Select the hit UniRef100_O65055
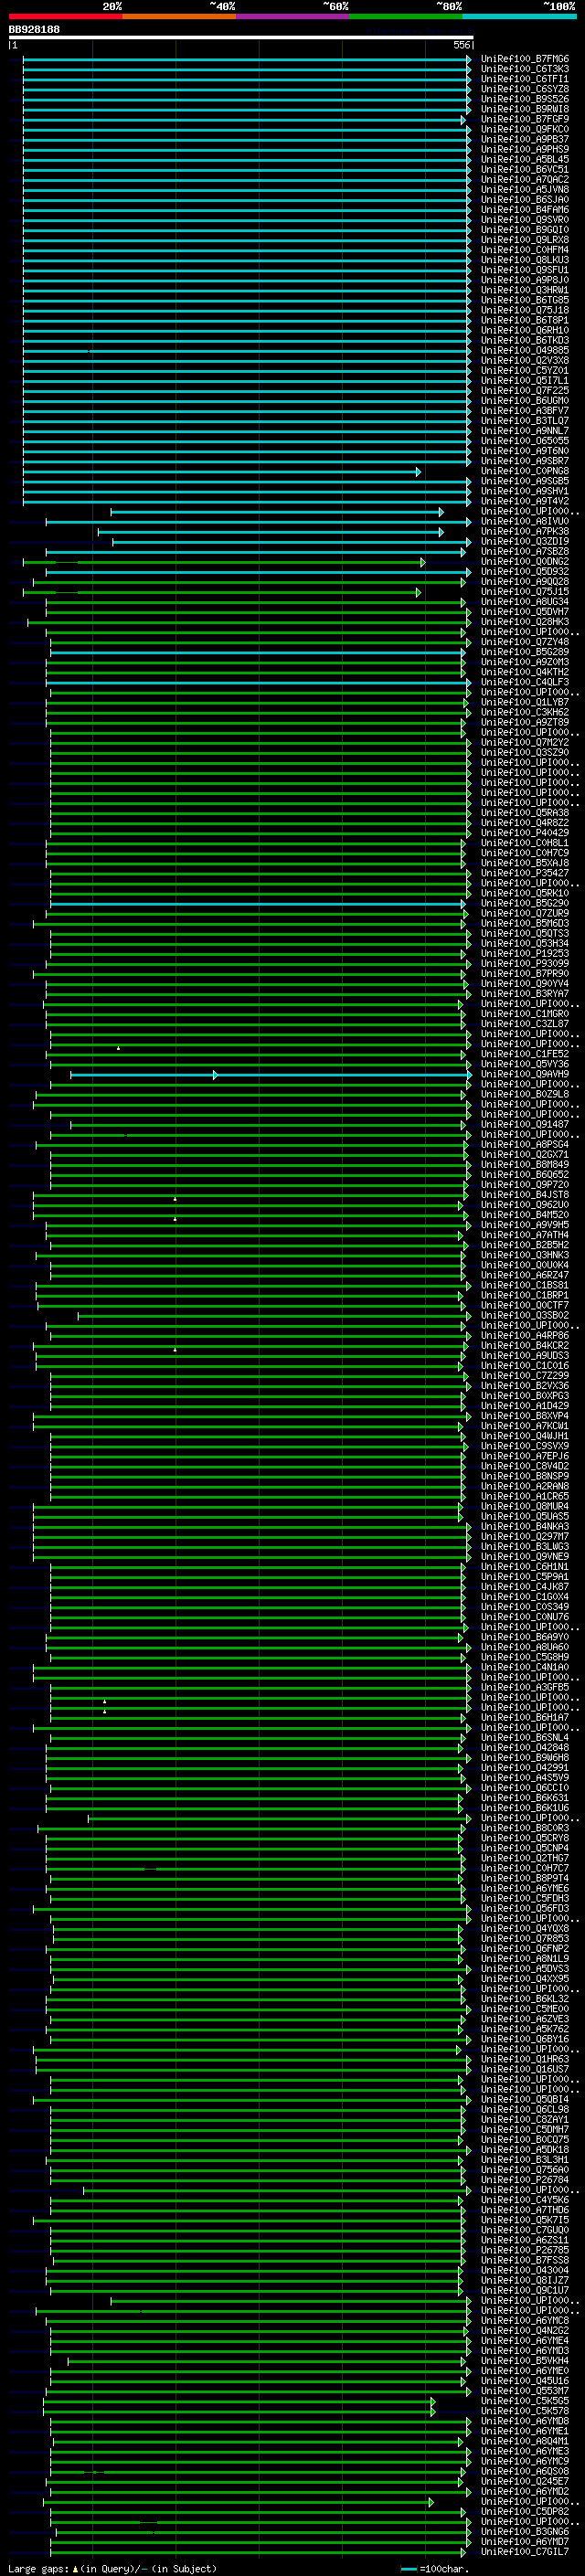 (525, 441)
